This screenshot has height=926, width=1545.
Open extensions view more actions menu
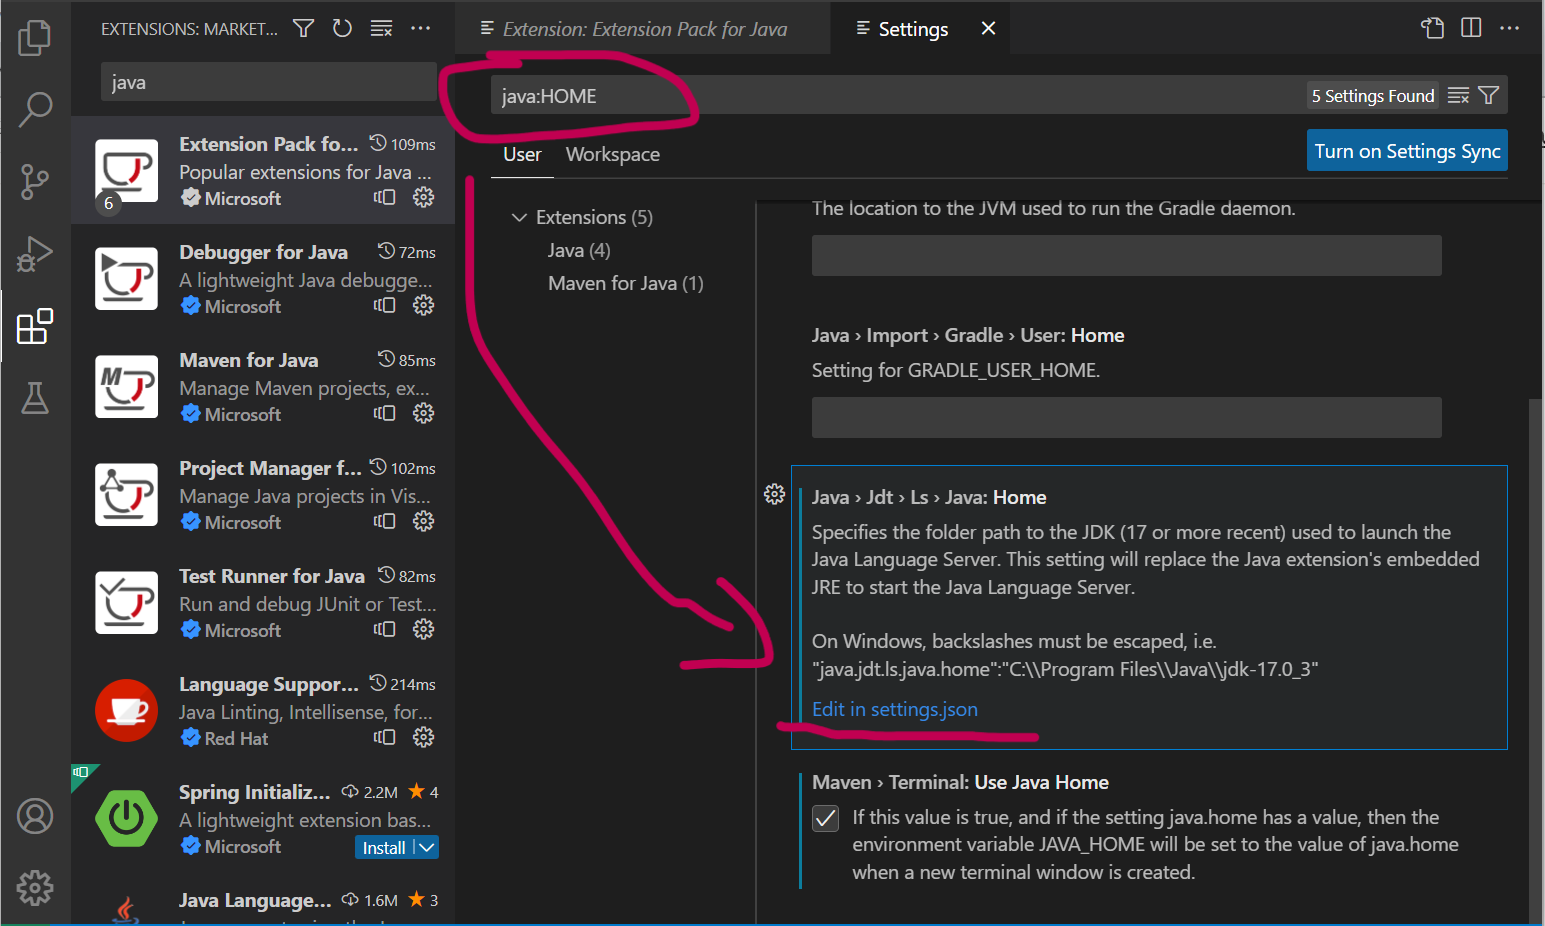tap(421, 28)
